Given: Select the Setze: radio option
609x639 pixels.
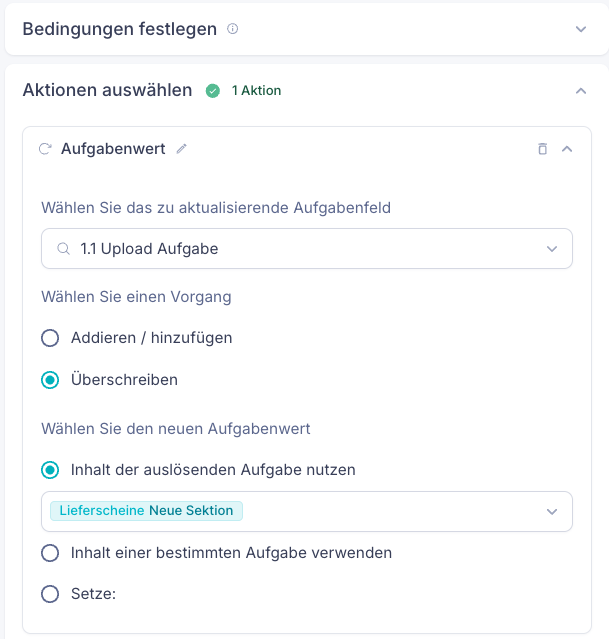Looking at the screenshot, I should pos(50,594).
